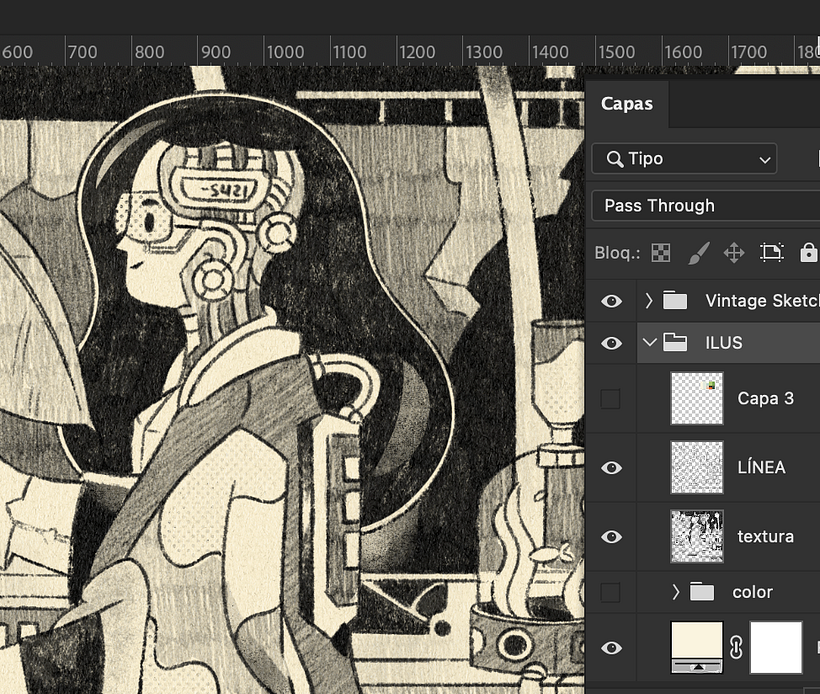The width and height of the screenshot is (820, 694).
Task: Open the Tipo filter dropdown
Action: [684, 158]
